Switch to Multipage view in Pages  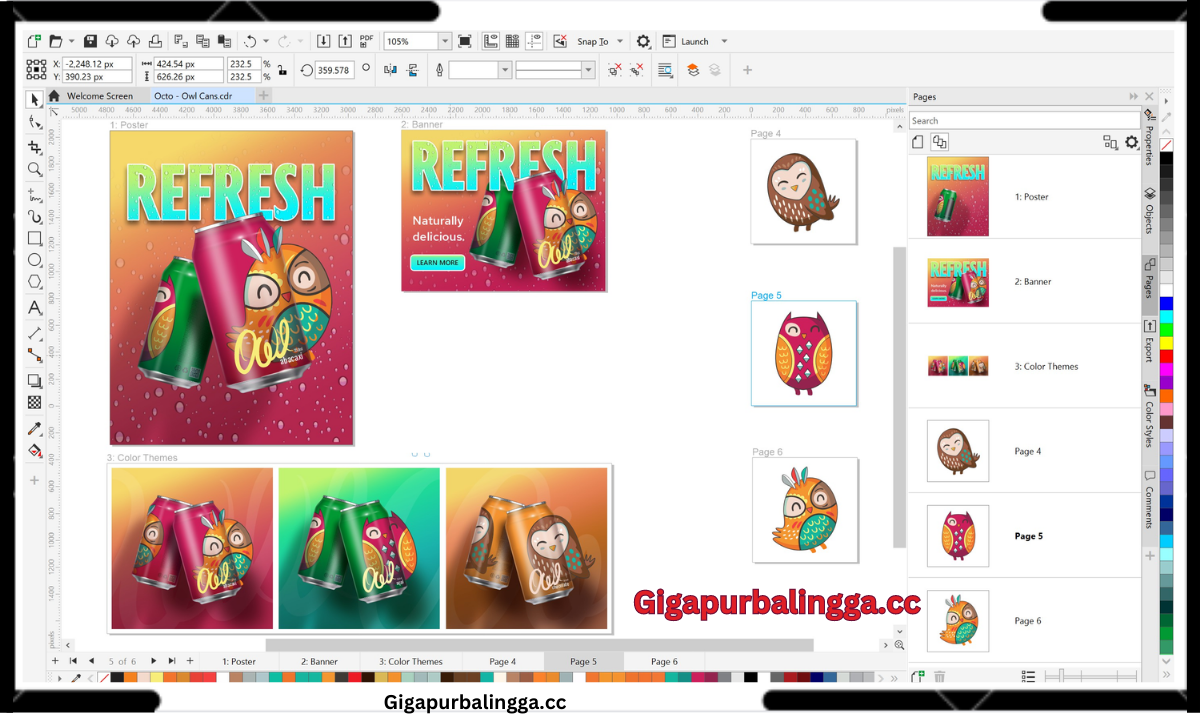[940, 142]
